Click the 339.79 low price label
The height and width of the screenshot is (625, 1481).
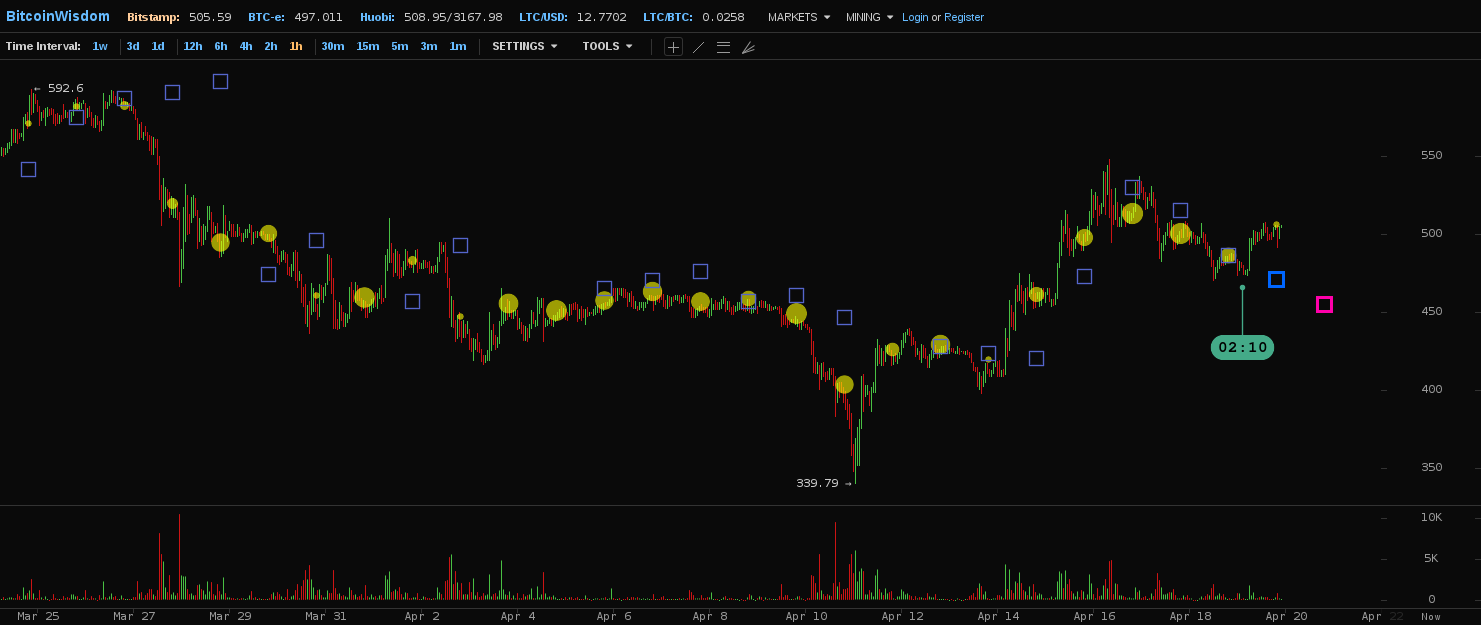coord(817,483)
